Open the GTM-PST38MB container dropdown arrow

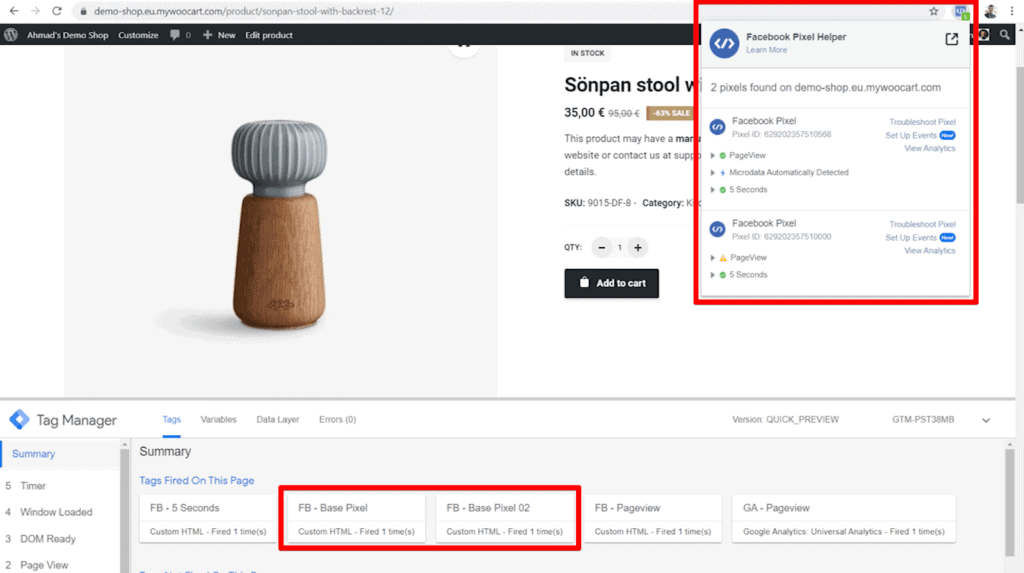(x=986, y=420)
